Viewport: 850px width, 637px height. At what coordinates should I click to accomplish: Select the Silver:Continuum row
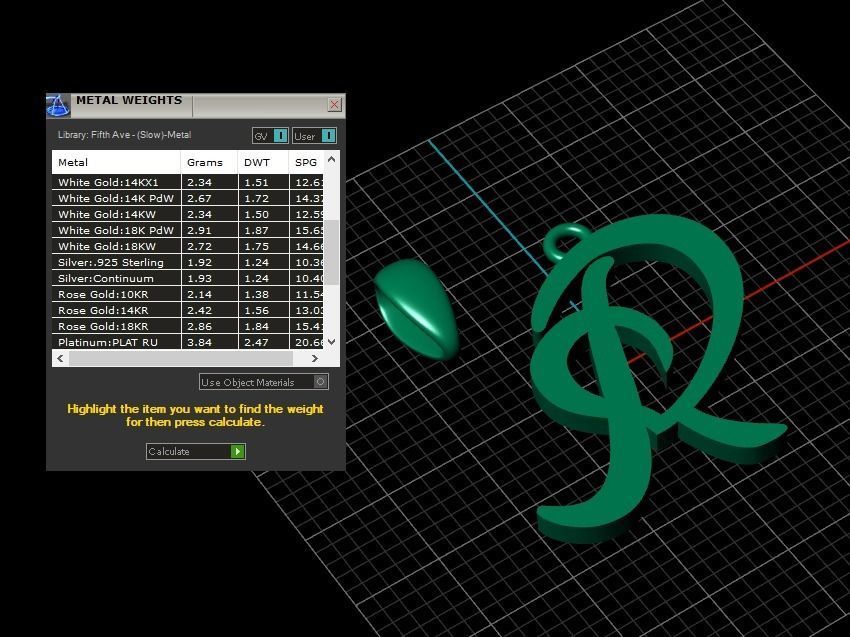click(x=188, y=278)
